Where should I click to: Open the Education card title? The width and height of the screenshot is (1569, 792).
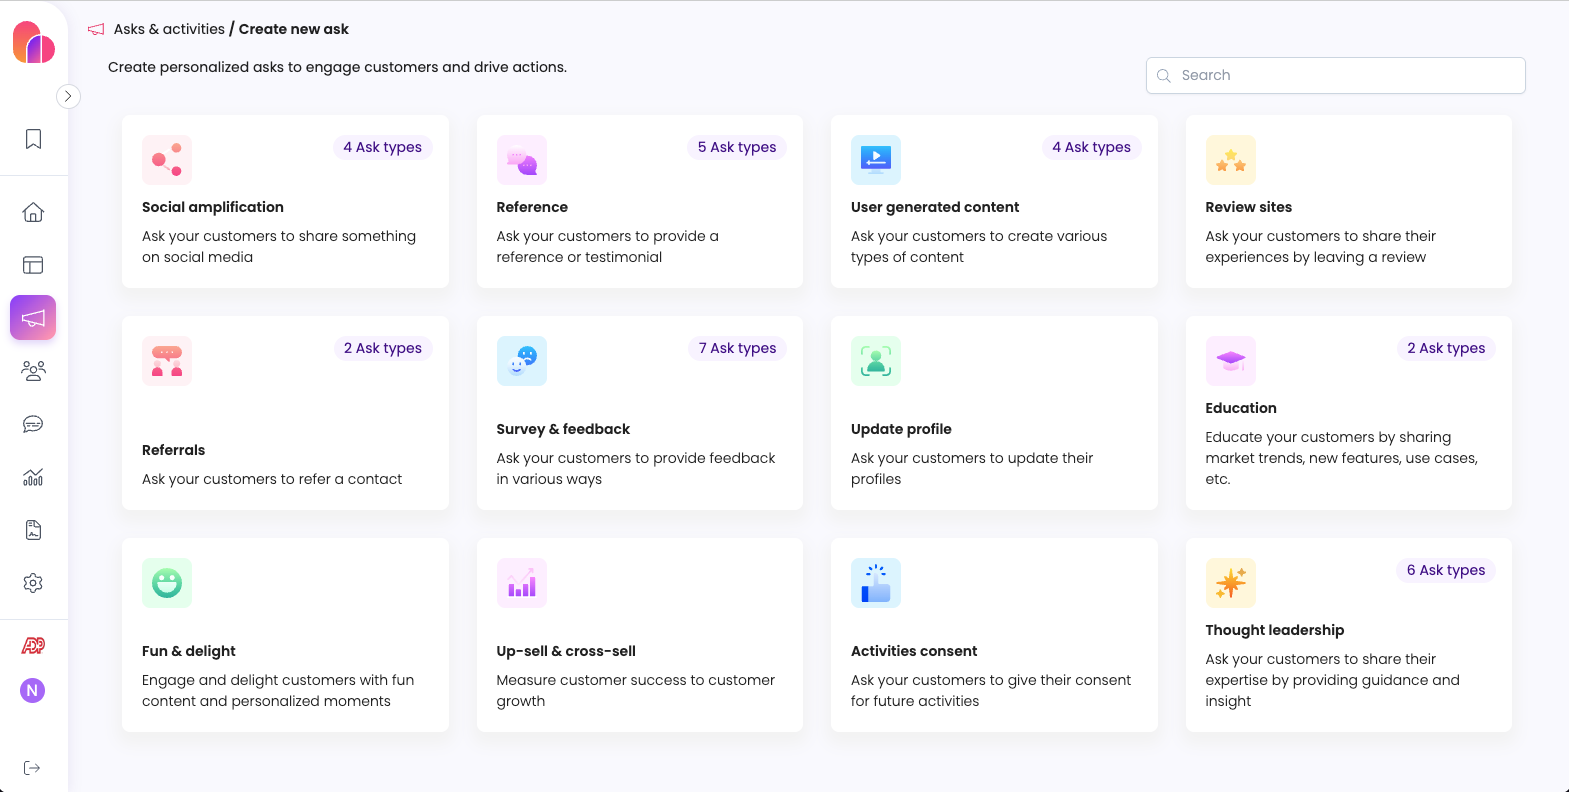(1241, 408)
